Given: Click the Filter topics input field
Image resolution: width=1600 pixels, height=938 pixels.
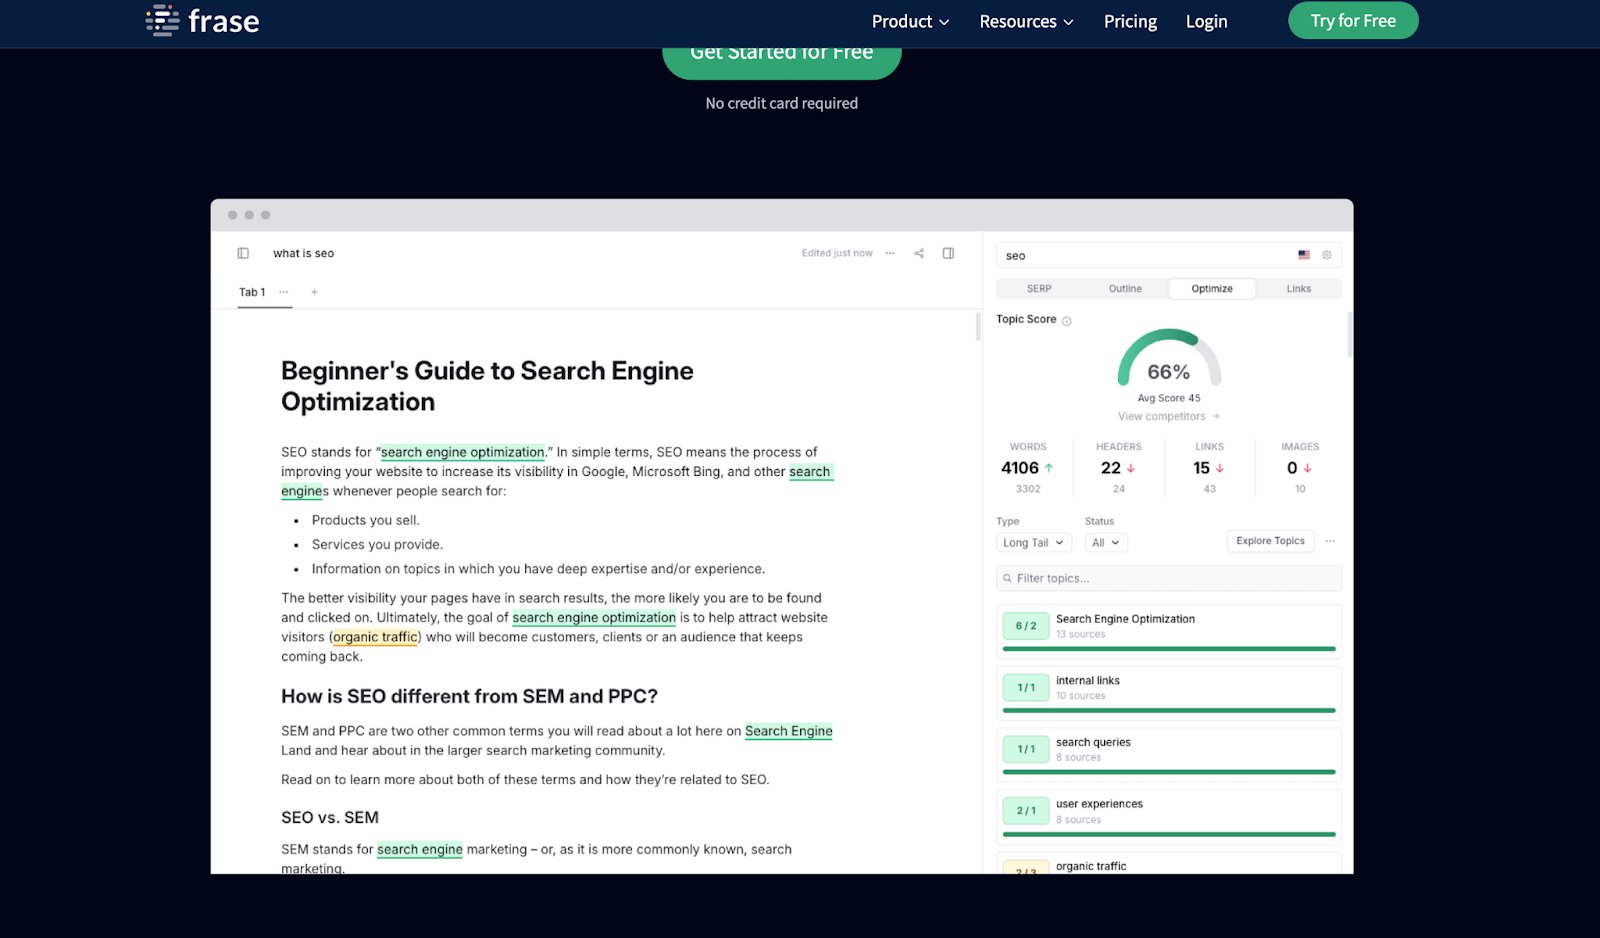Looking at the screenshot, I should (x=1169, y=578).
